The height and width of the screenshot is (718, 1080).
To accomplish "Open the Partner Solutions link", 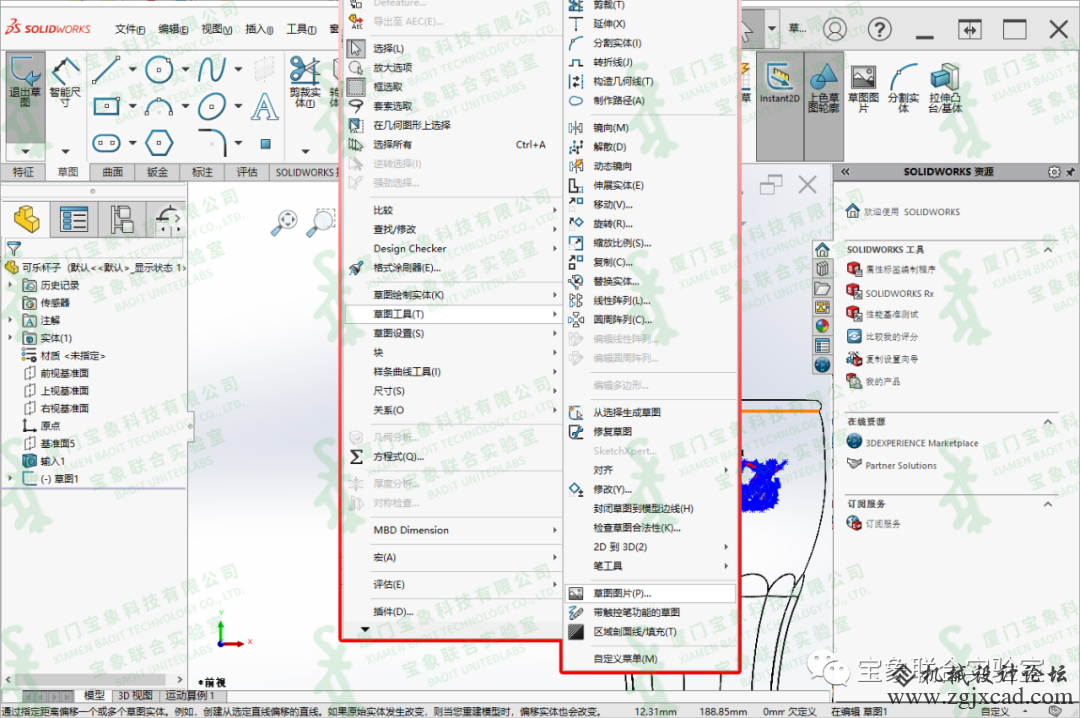I will (x=901, y=466).
